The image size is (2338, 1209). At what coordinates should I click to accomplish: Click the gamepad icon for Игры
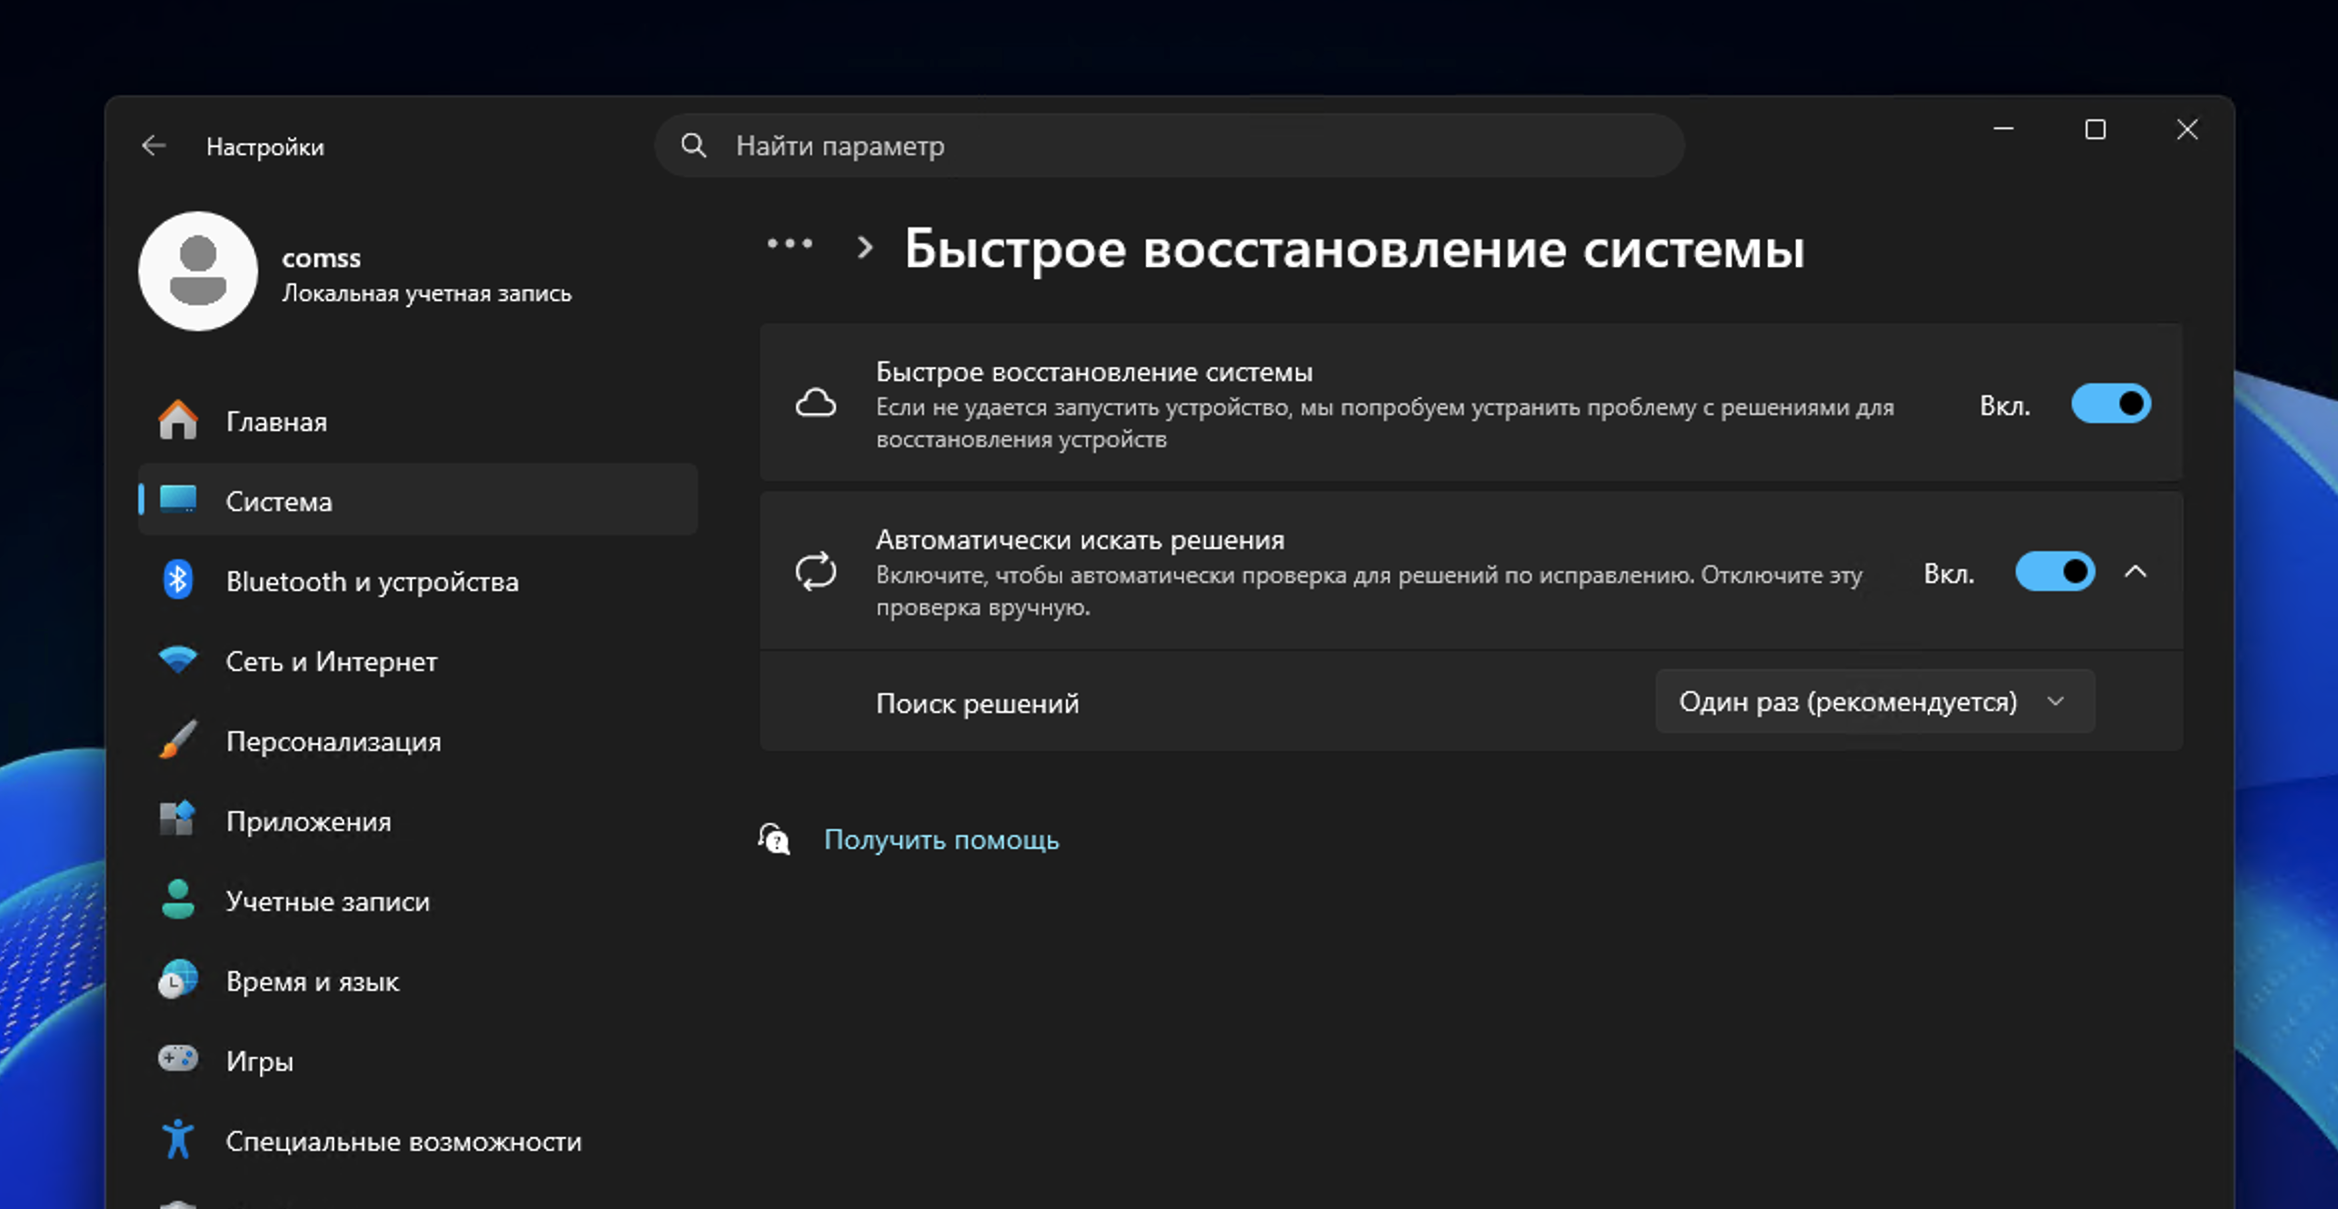(x=178, y=1059)
